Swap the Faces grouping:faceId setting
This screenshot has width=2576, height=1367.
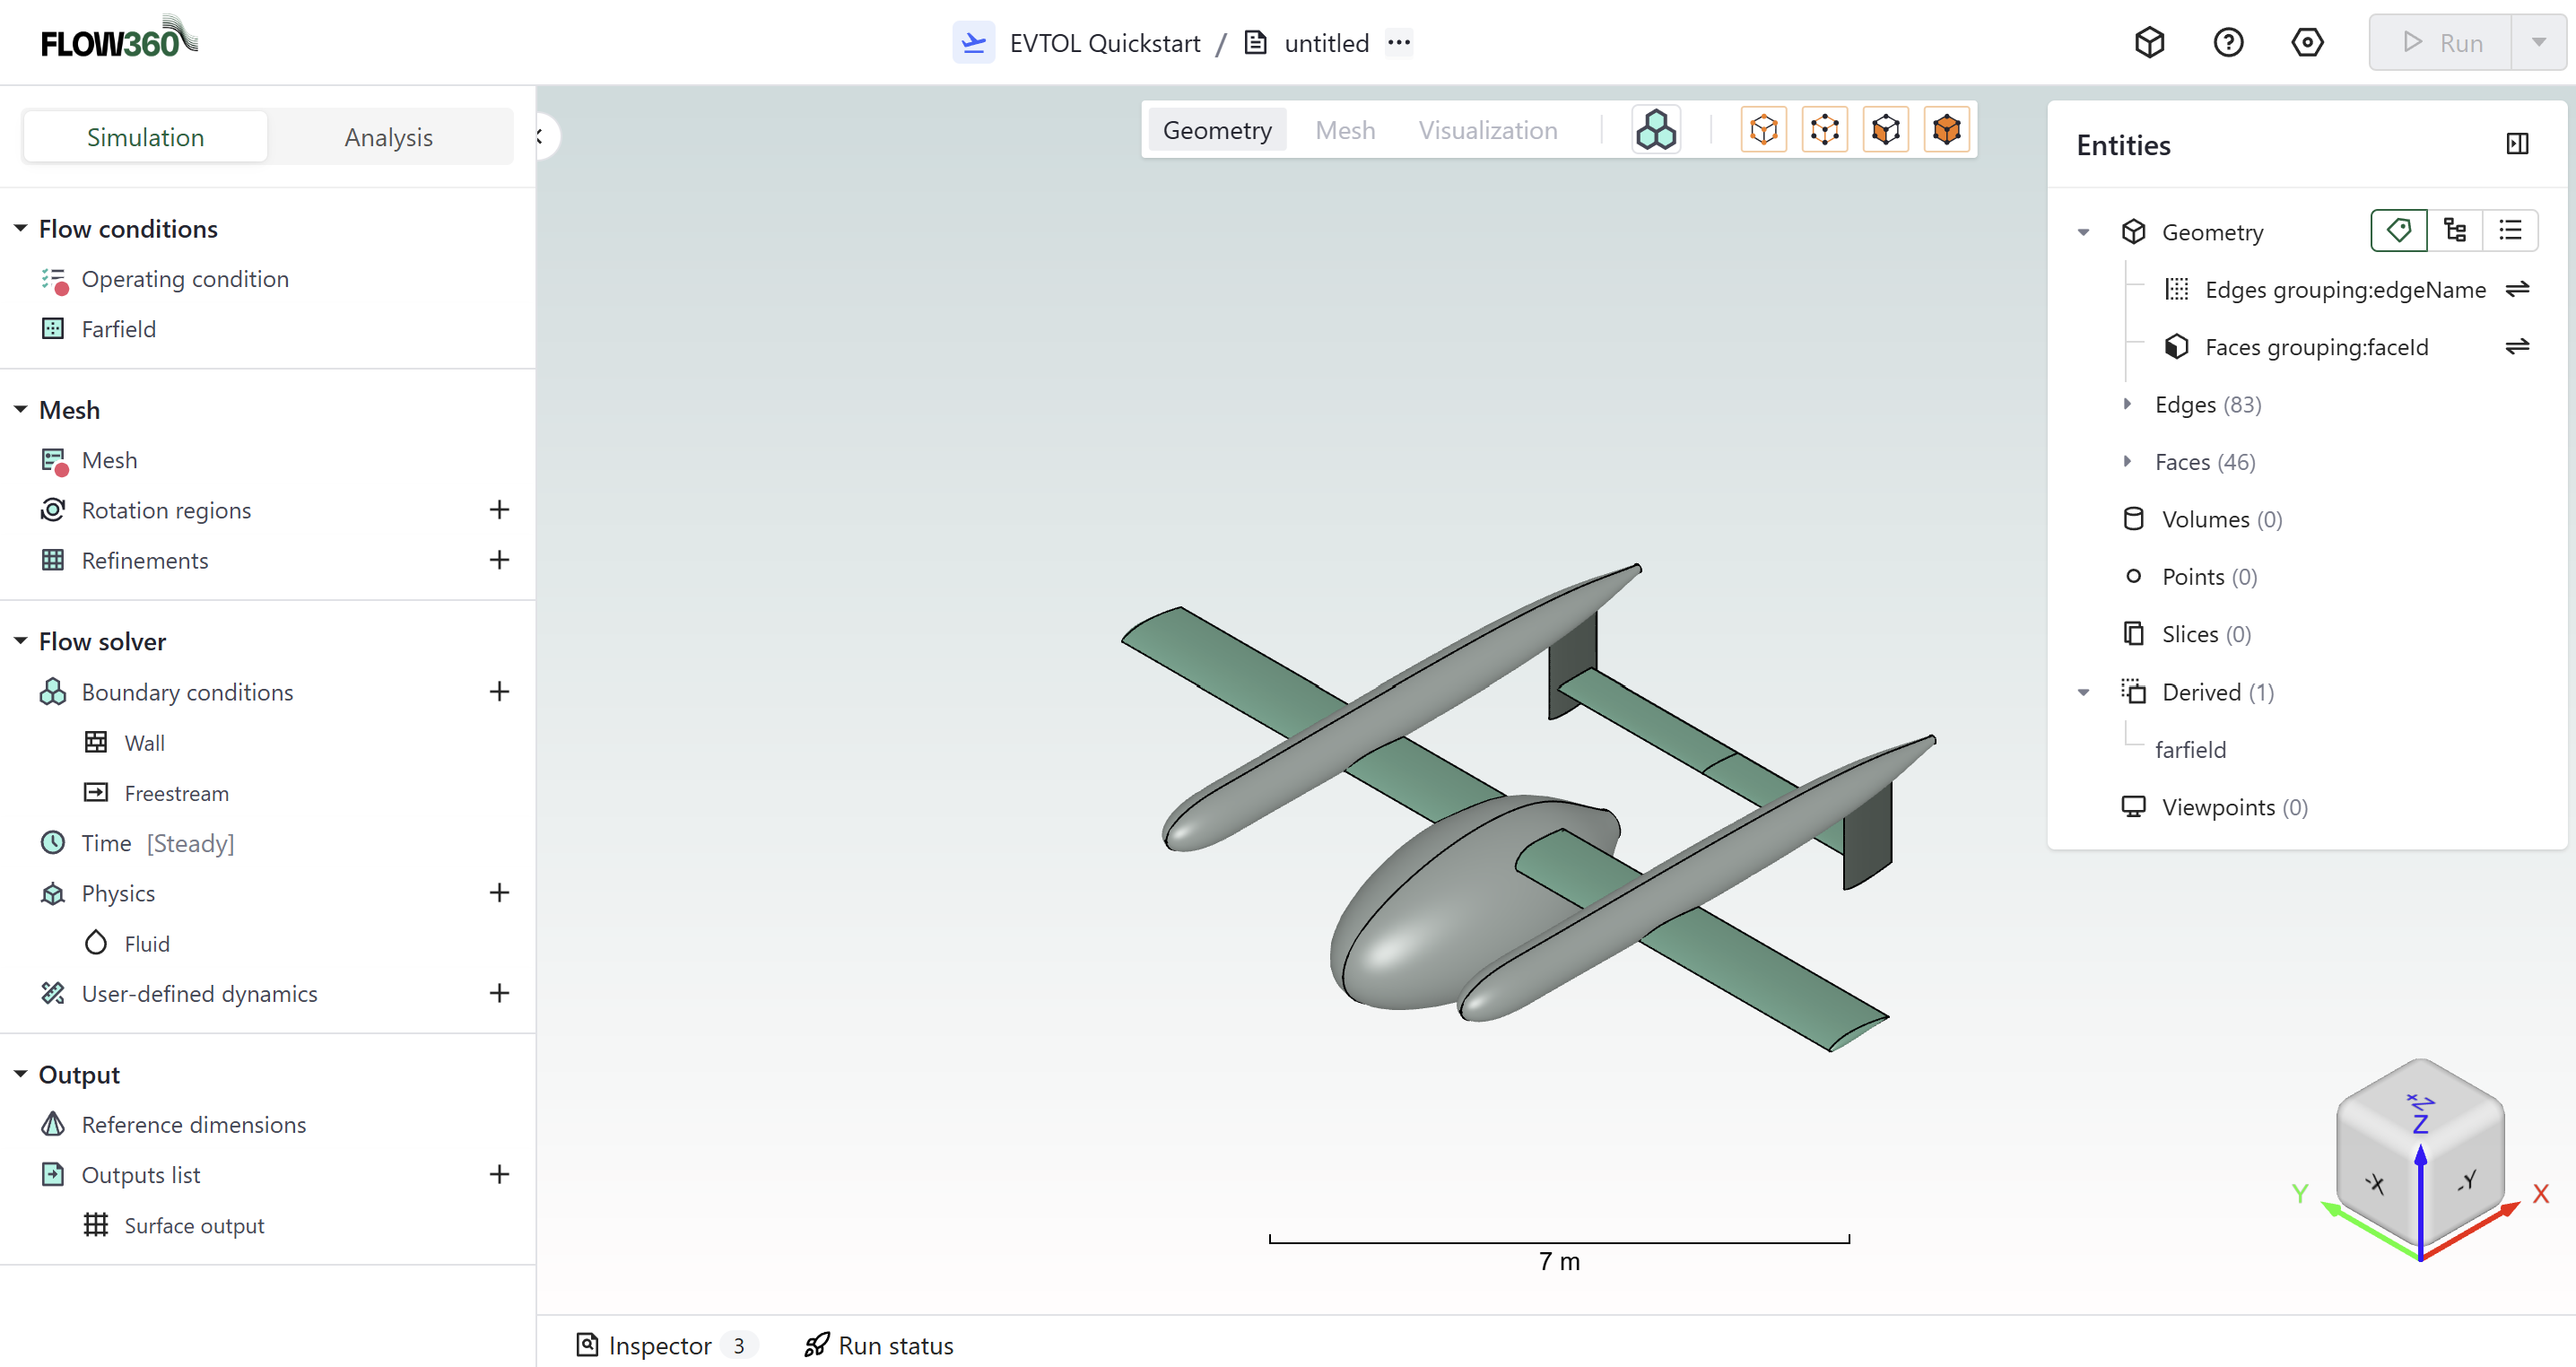point(2517,346)
